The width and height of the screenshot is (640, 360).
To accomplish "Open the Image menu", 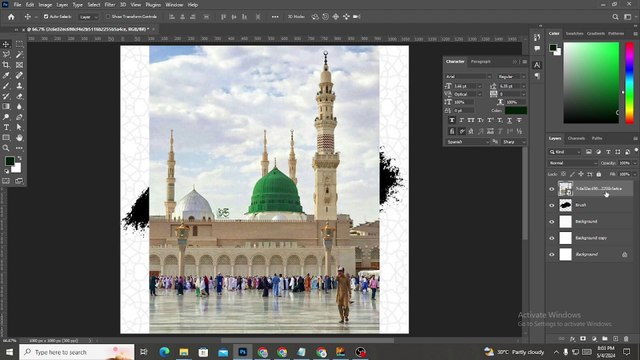I will tap(45, 5).
